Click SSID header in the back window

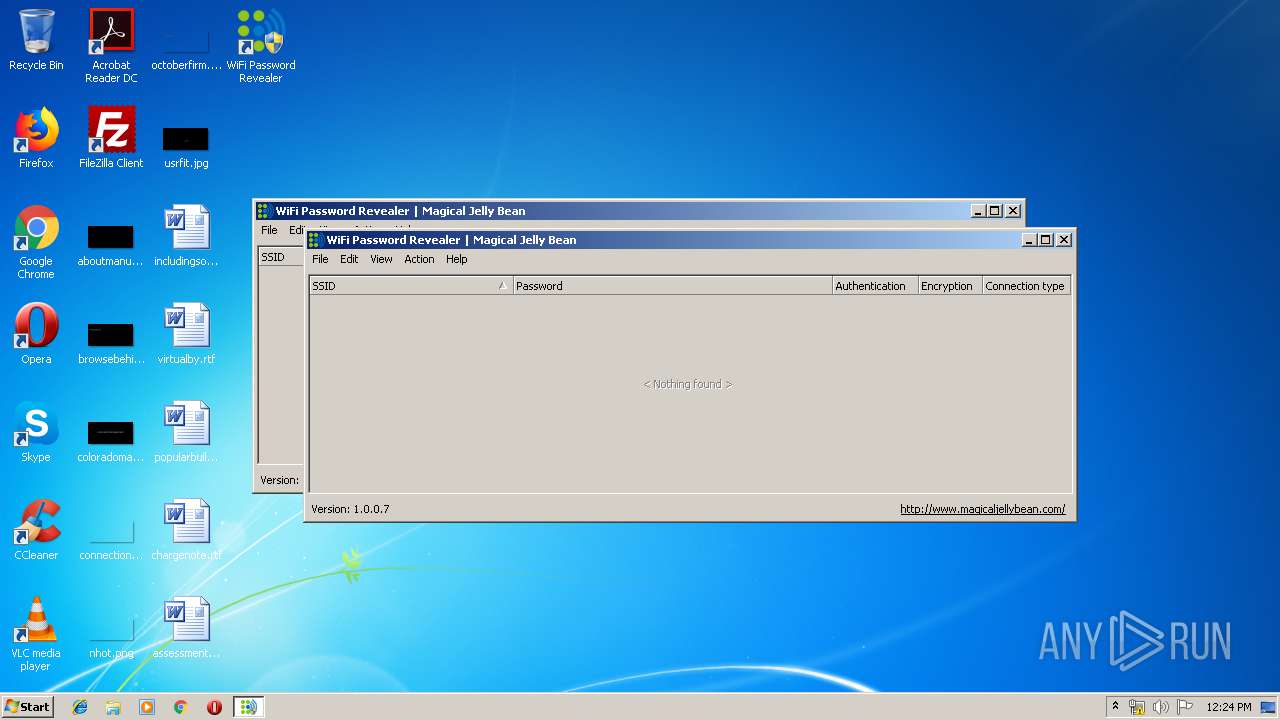point(281,257)
